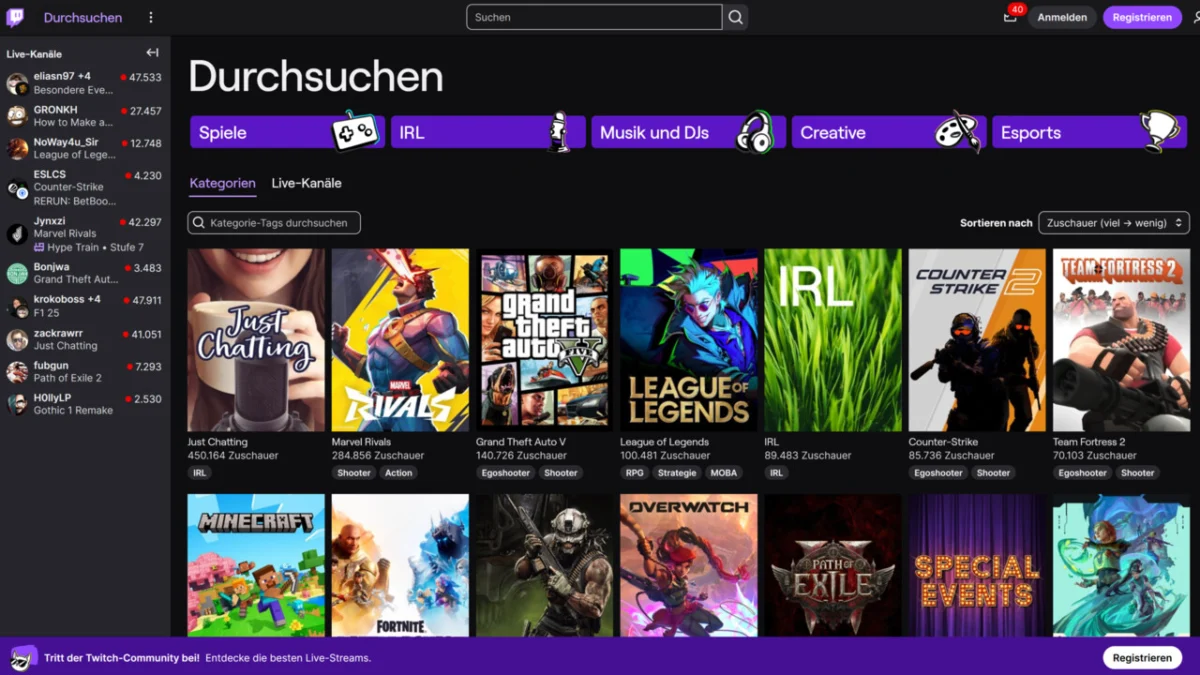Screen dimensions: 1200x675
Task: Click the Marvel Rivals title link
Action: (361, 442)
